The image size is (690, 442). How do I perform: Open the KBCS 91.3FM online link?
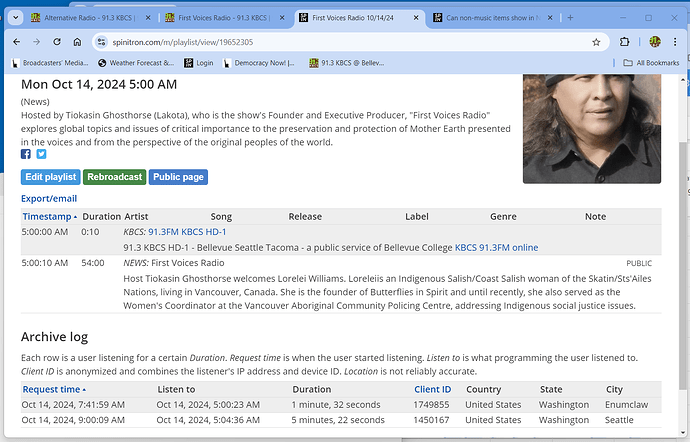(x=496, y=247)
